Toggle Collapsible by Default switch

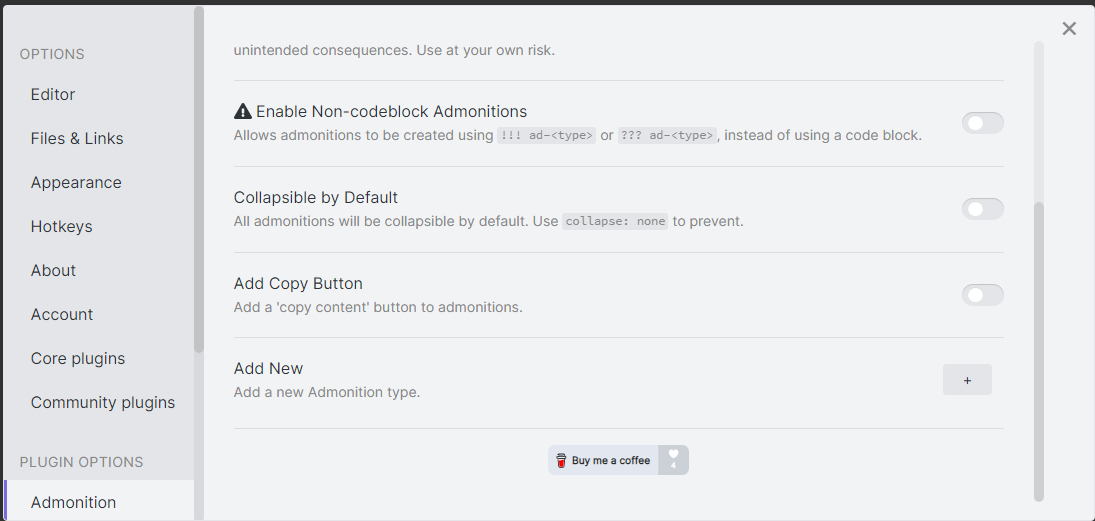point(982,209)
